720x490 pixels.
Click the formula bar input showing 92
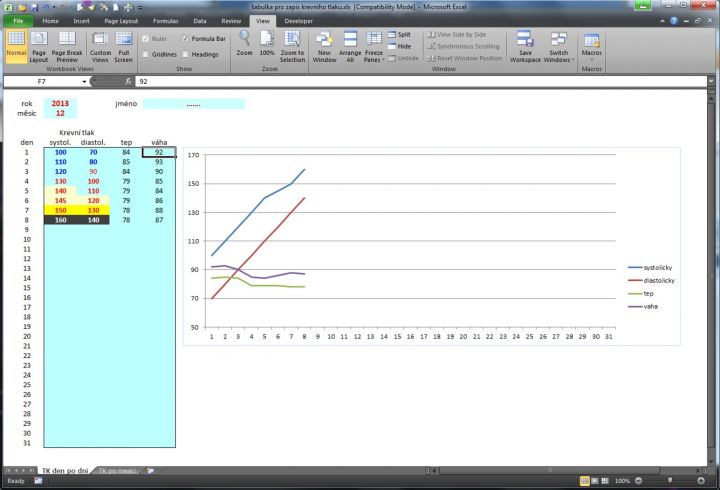click(x=421, y=81)
